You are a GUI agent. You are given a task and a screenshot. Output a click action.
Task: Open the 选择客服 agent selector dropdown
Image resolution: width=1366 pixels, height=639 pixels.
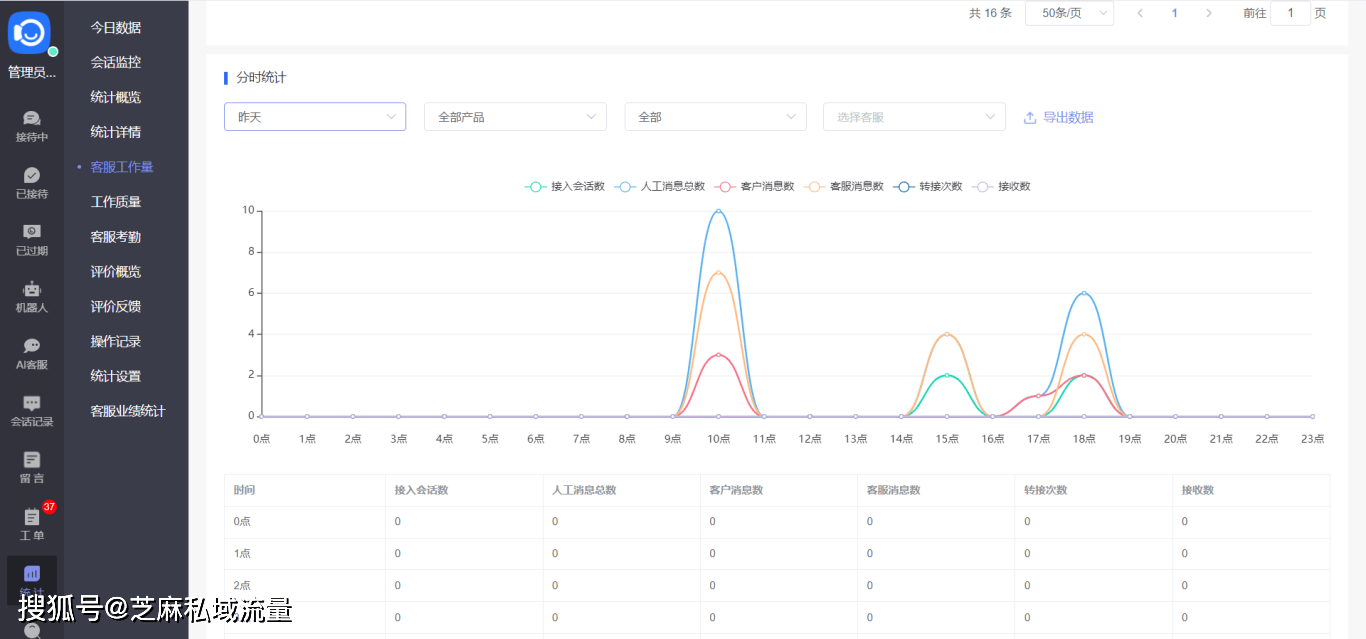(914, 117)
